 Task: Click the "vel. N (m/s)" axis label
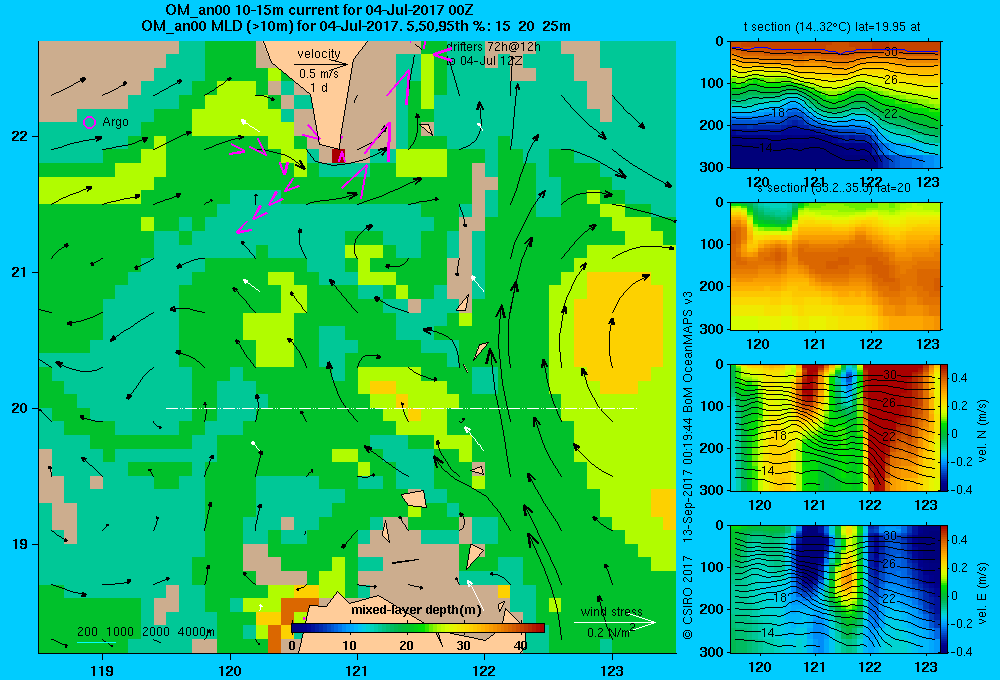pos(982,431)
